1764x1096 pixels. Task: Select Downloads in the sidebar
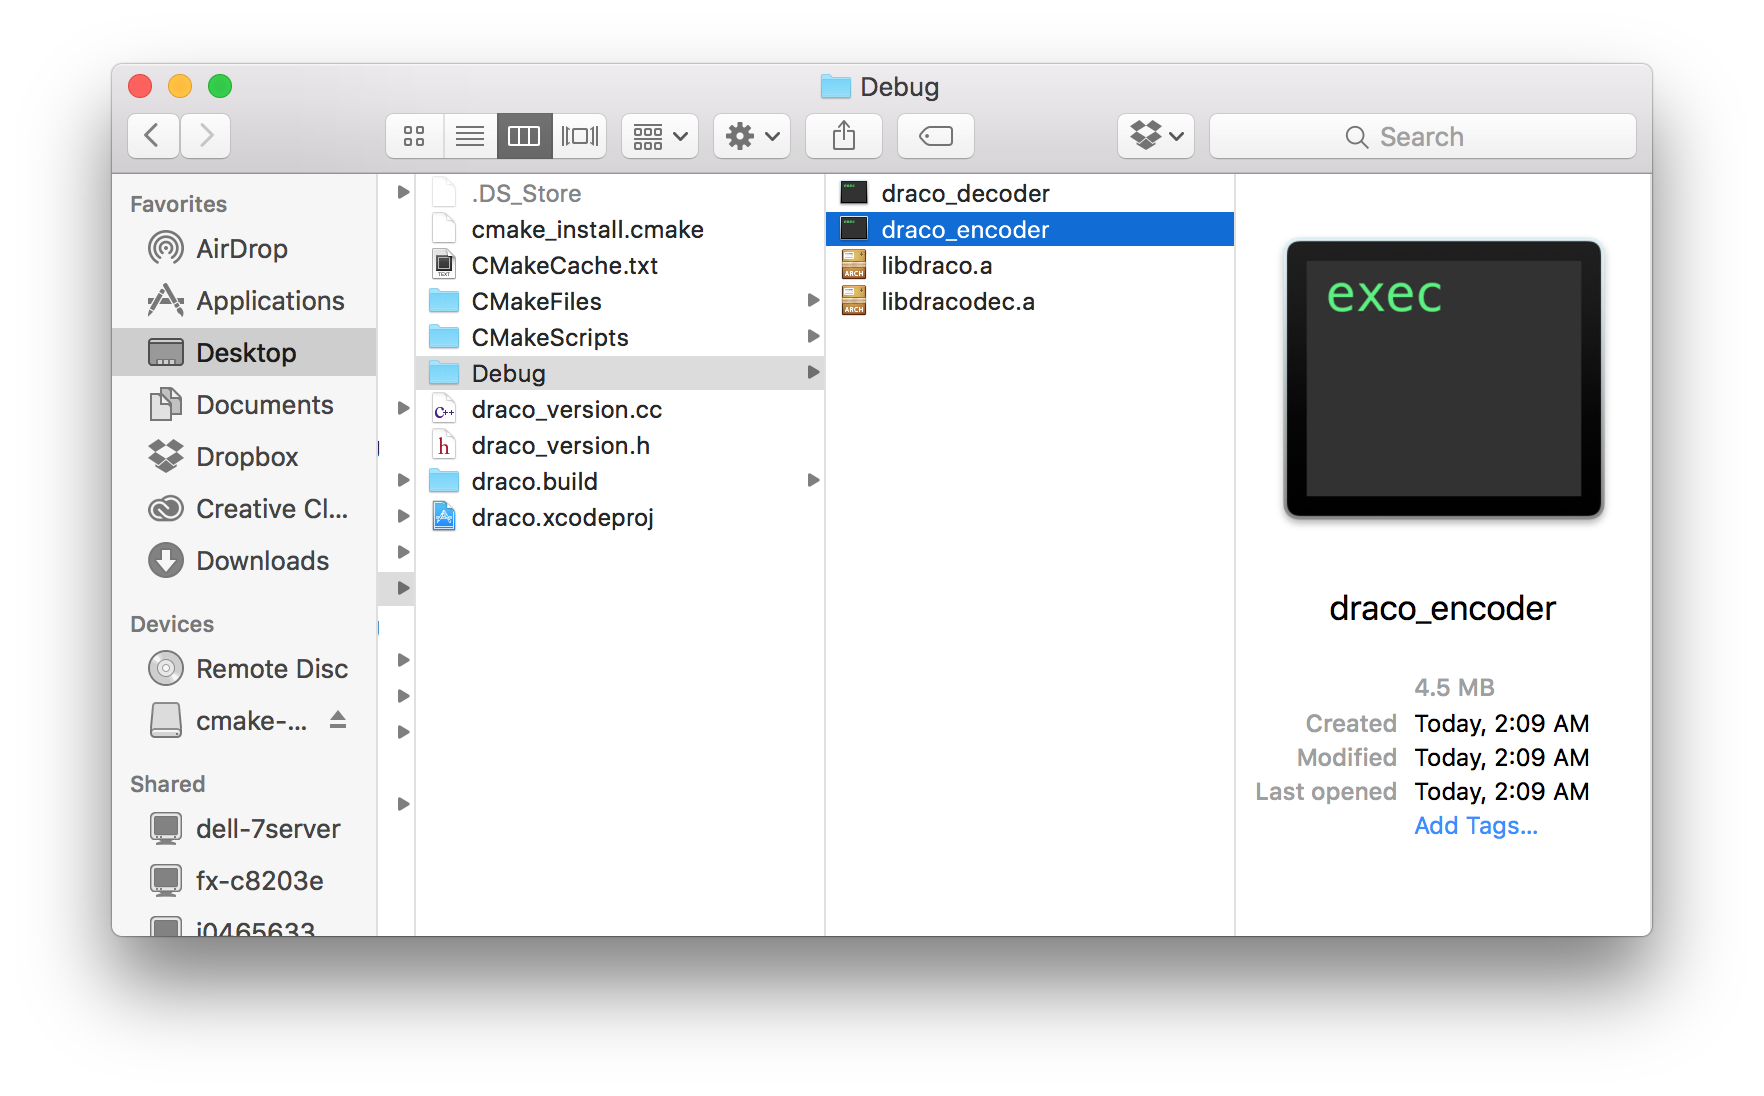tap(262, 561)
